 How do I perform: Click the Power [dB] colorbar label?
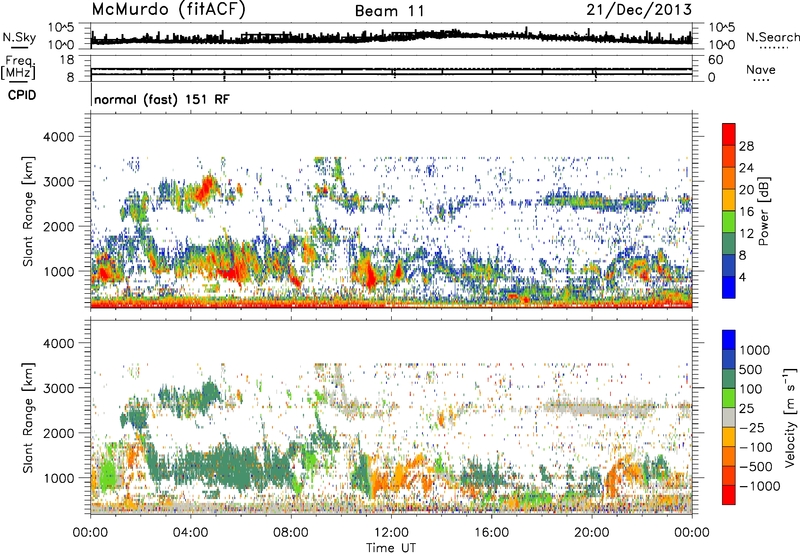tap(764, 211)
